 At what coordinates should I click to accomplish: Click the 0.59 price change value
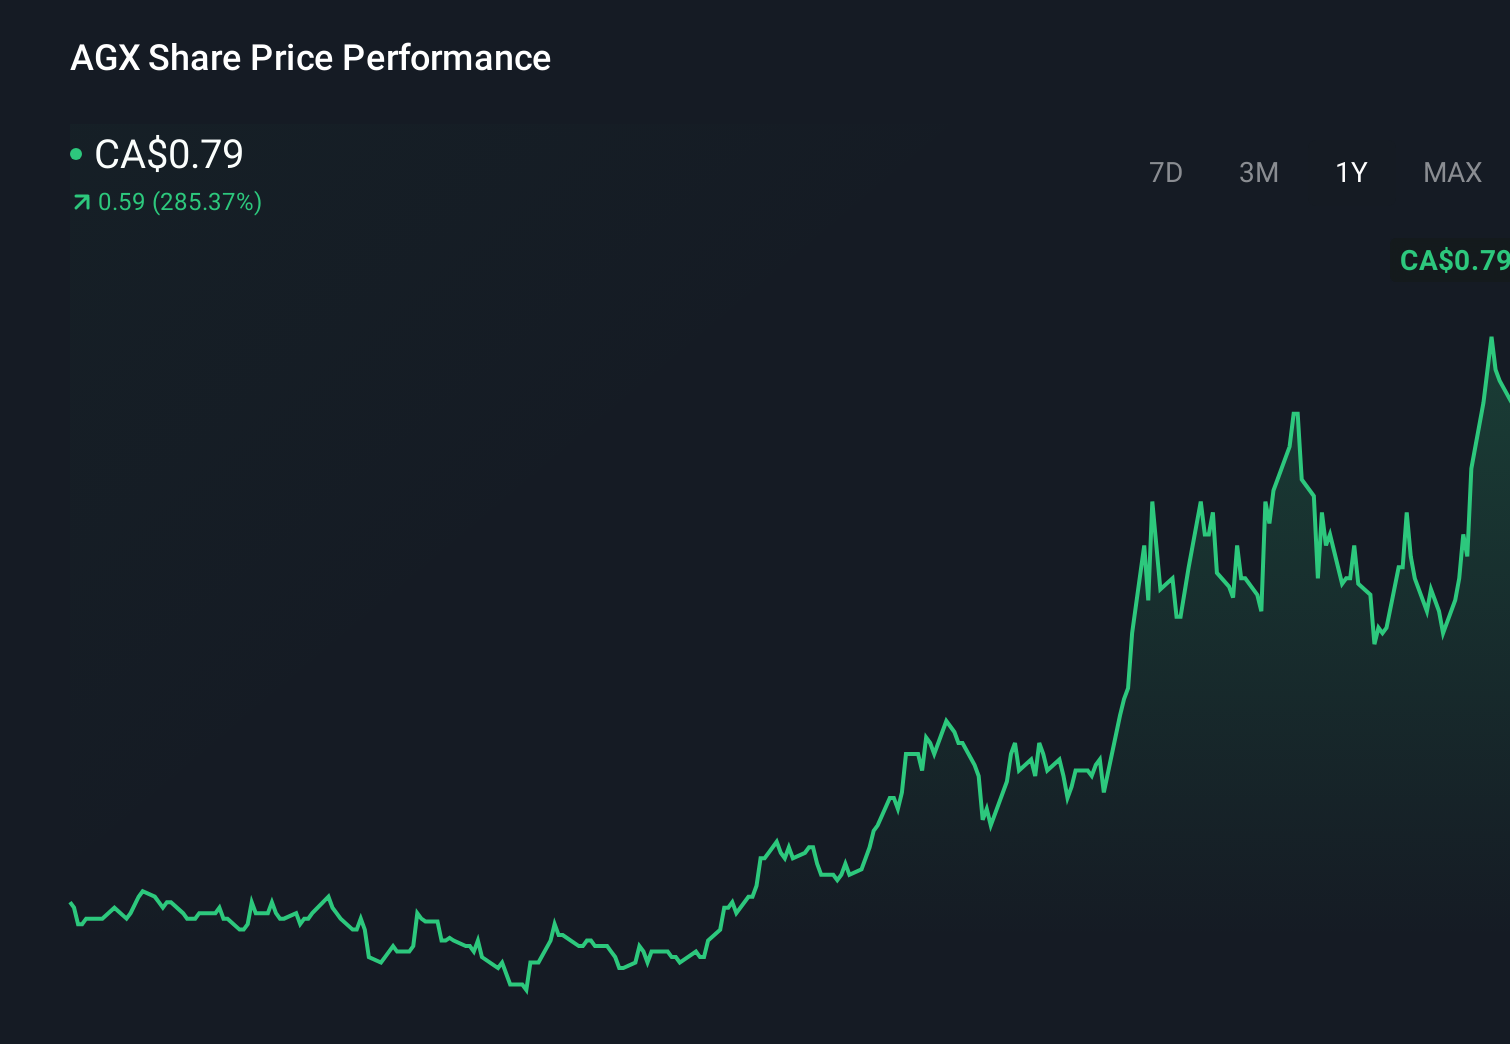[x=120, y=202]
